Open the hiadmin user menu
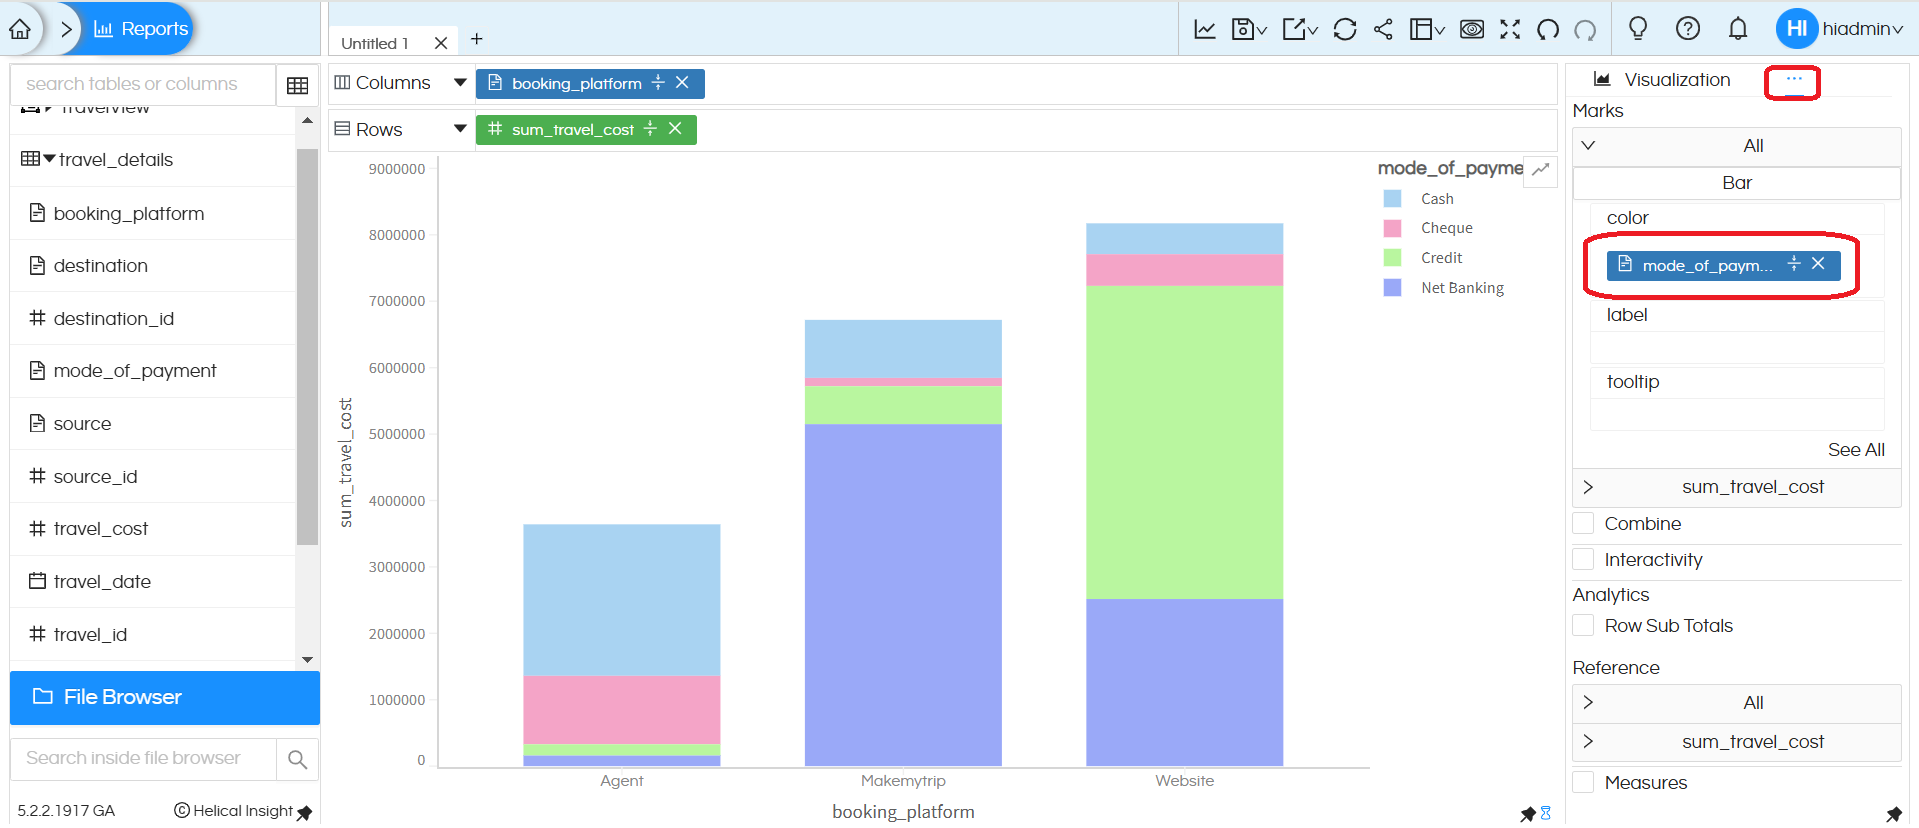The height and width of the screenshot is (828, 1919). [x=1840, y=29]
